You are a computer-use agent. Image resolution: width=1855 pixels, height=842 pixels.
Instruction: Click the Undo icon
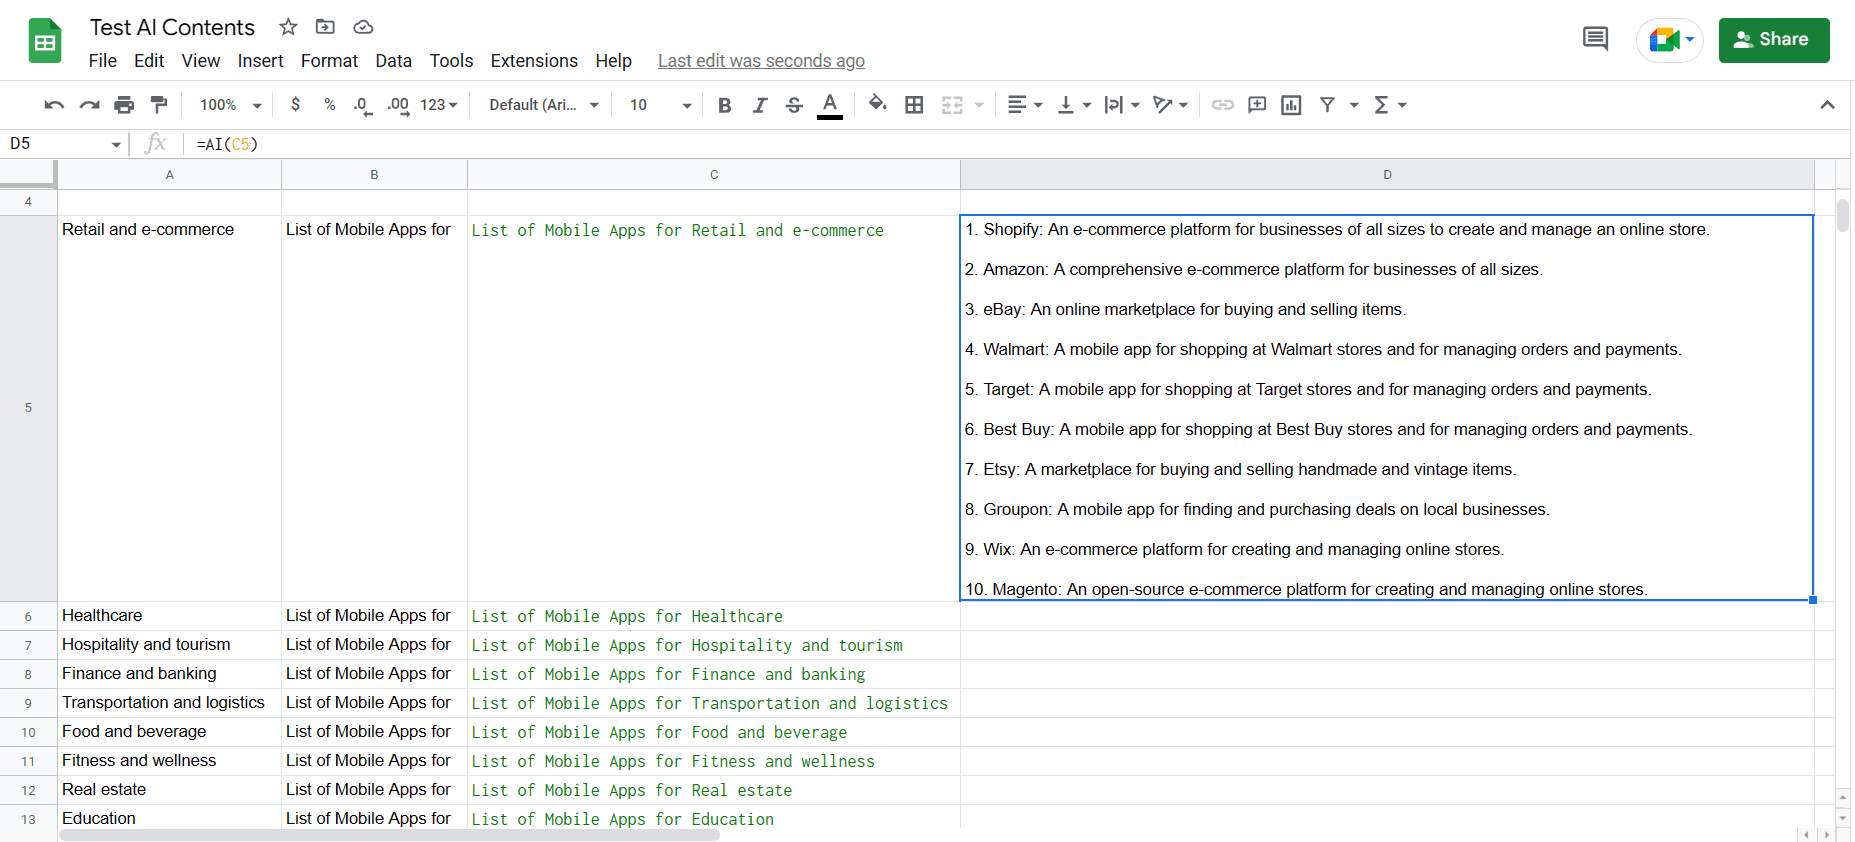click(x=55, y=105)
